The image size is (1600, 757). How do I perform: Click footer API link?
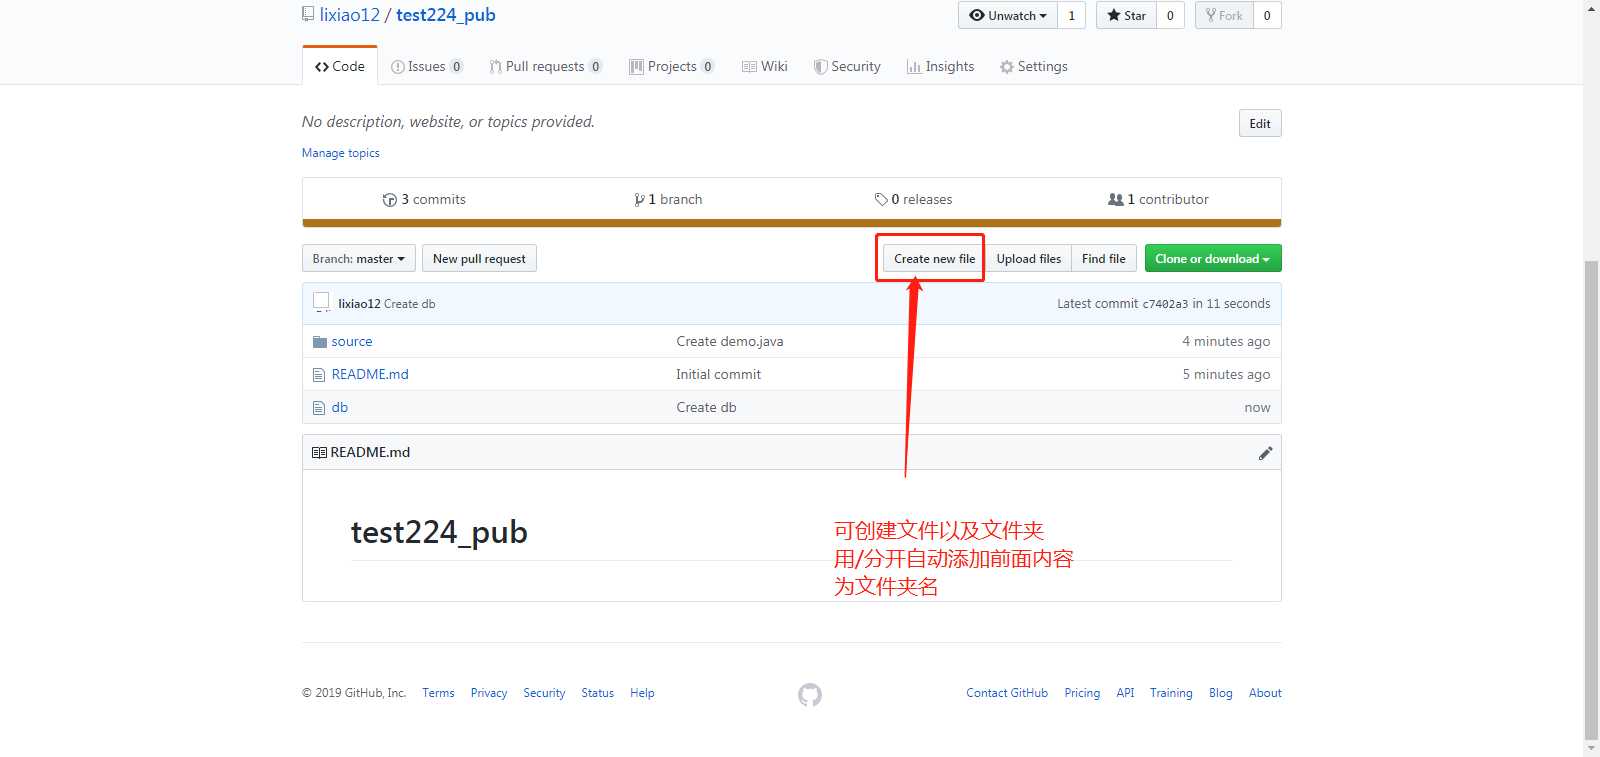[1125, 693]
